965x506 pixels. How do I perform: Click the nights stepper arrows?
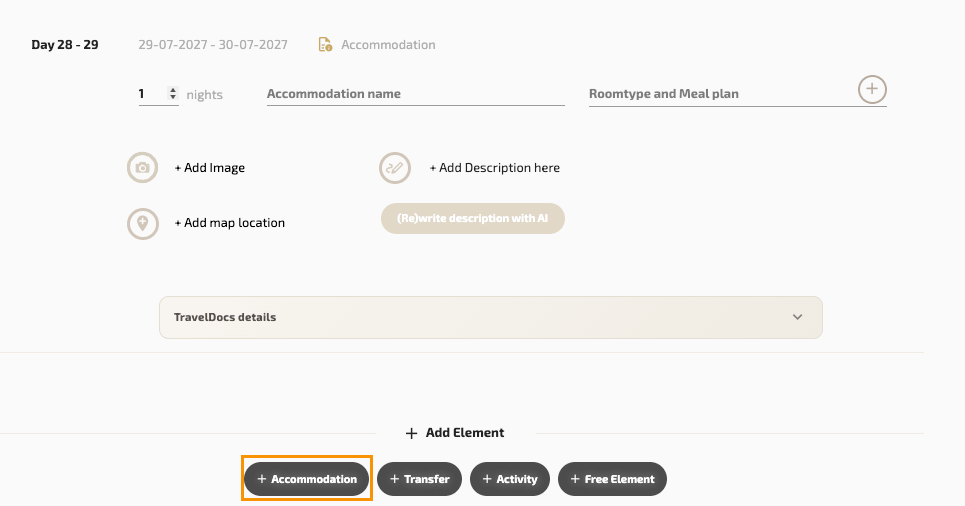[x=173, y=94]
